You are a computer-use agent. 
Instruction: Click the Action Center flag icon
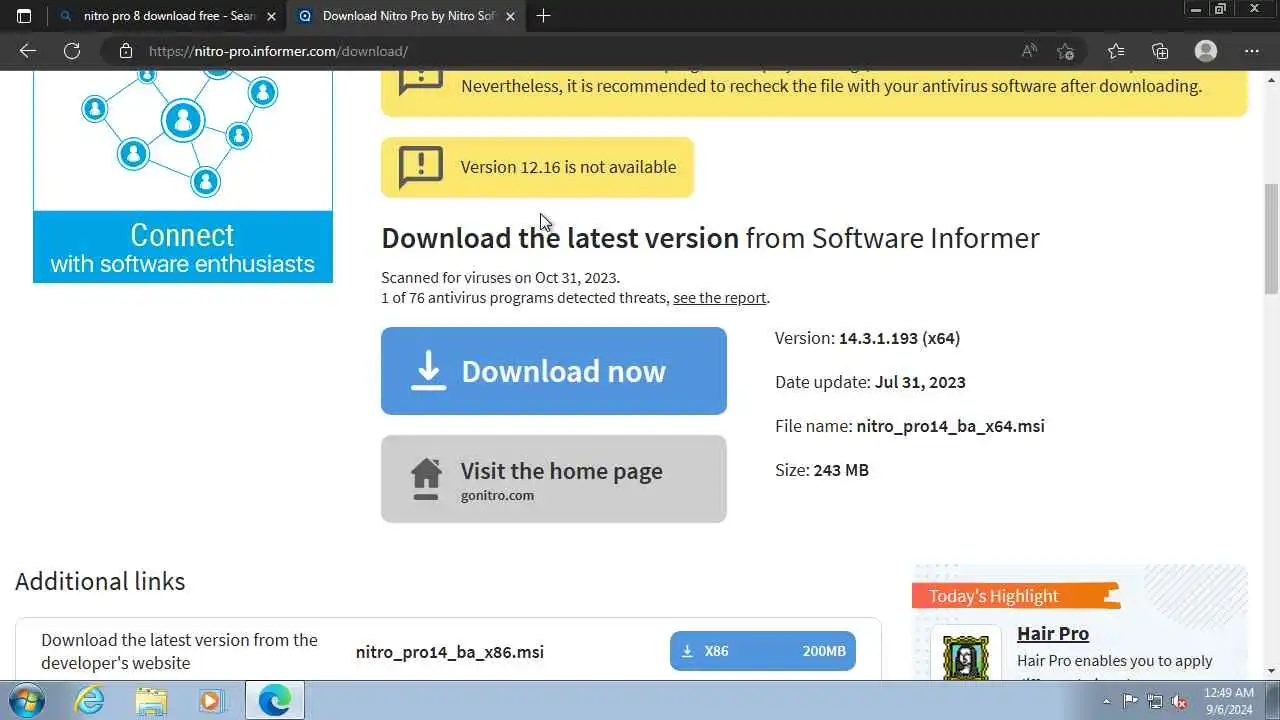[x=1131, y=701]
